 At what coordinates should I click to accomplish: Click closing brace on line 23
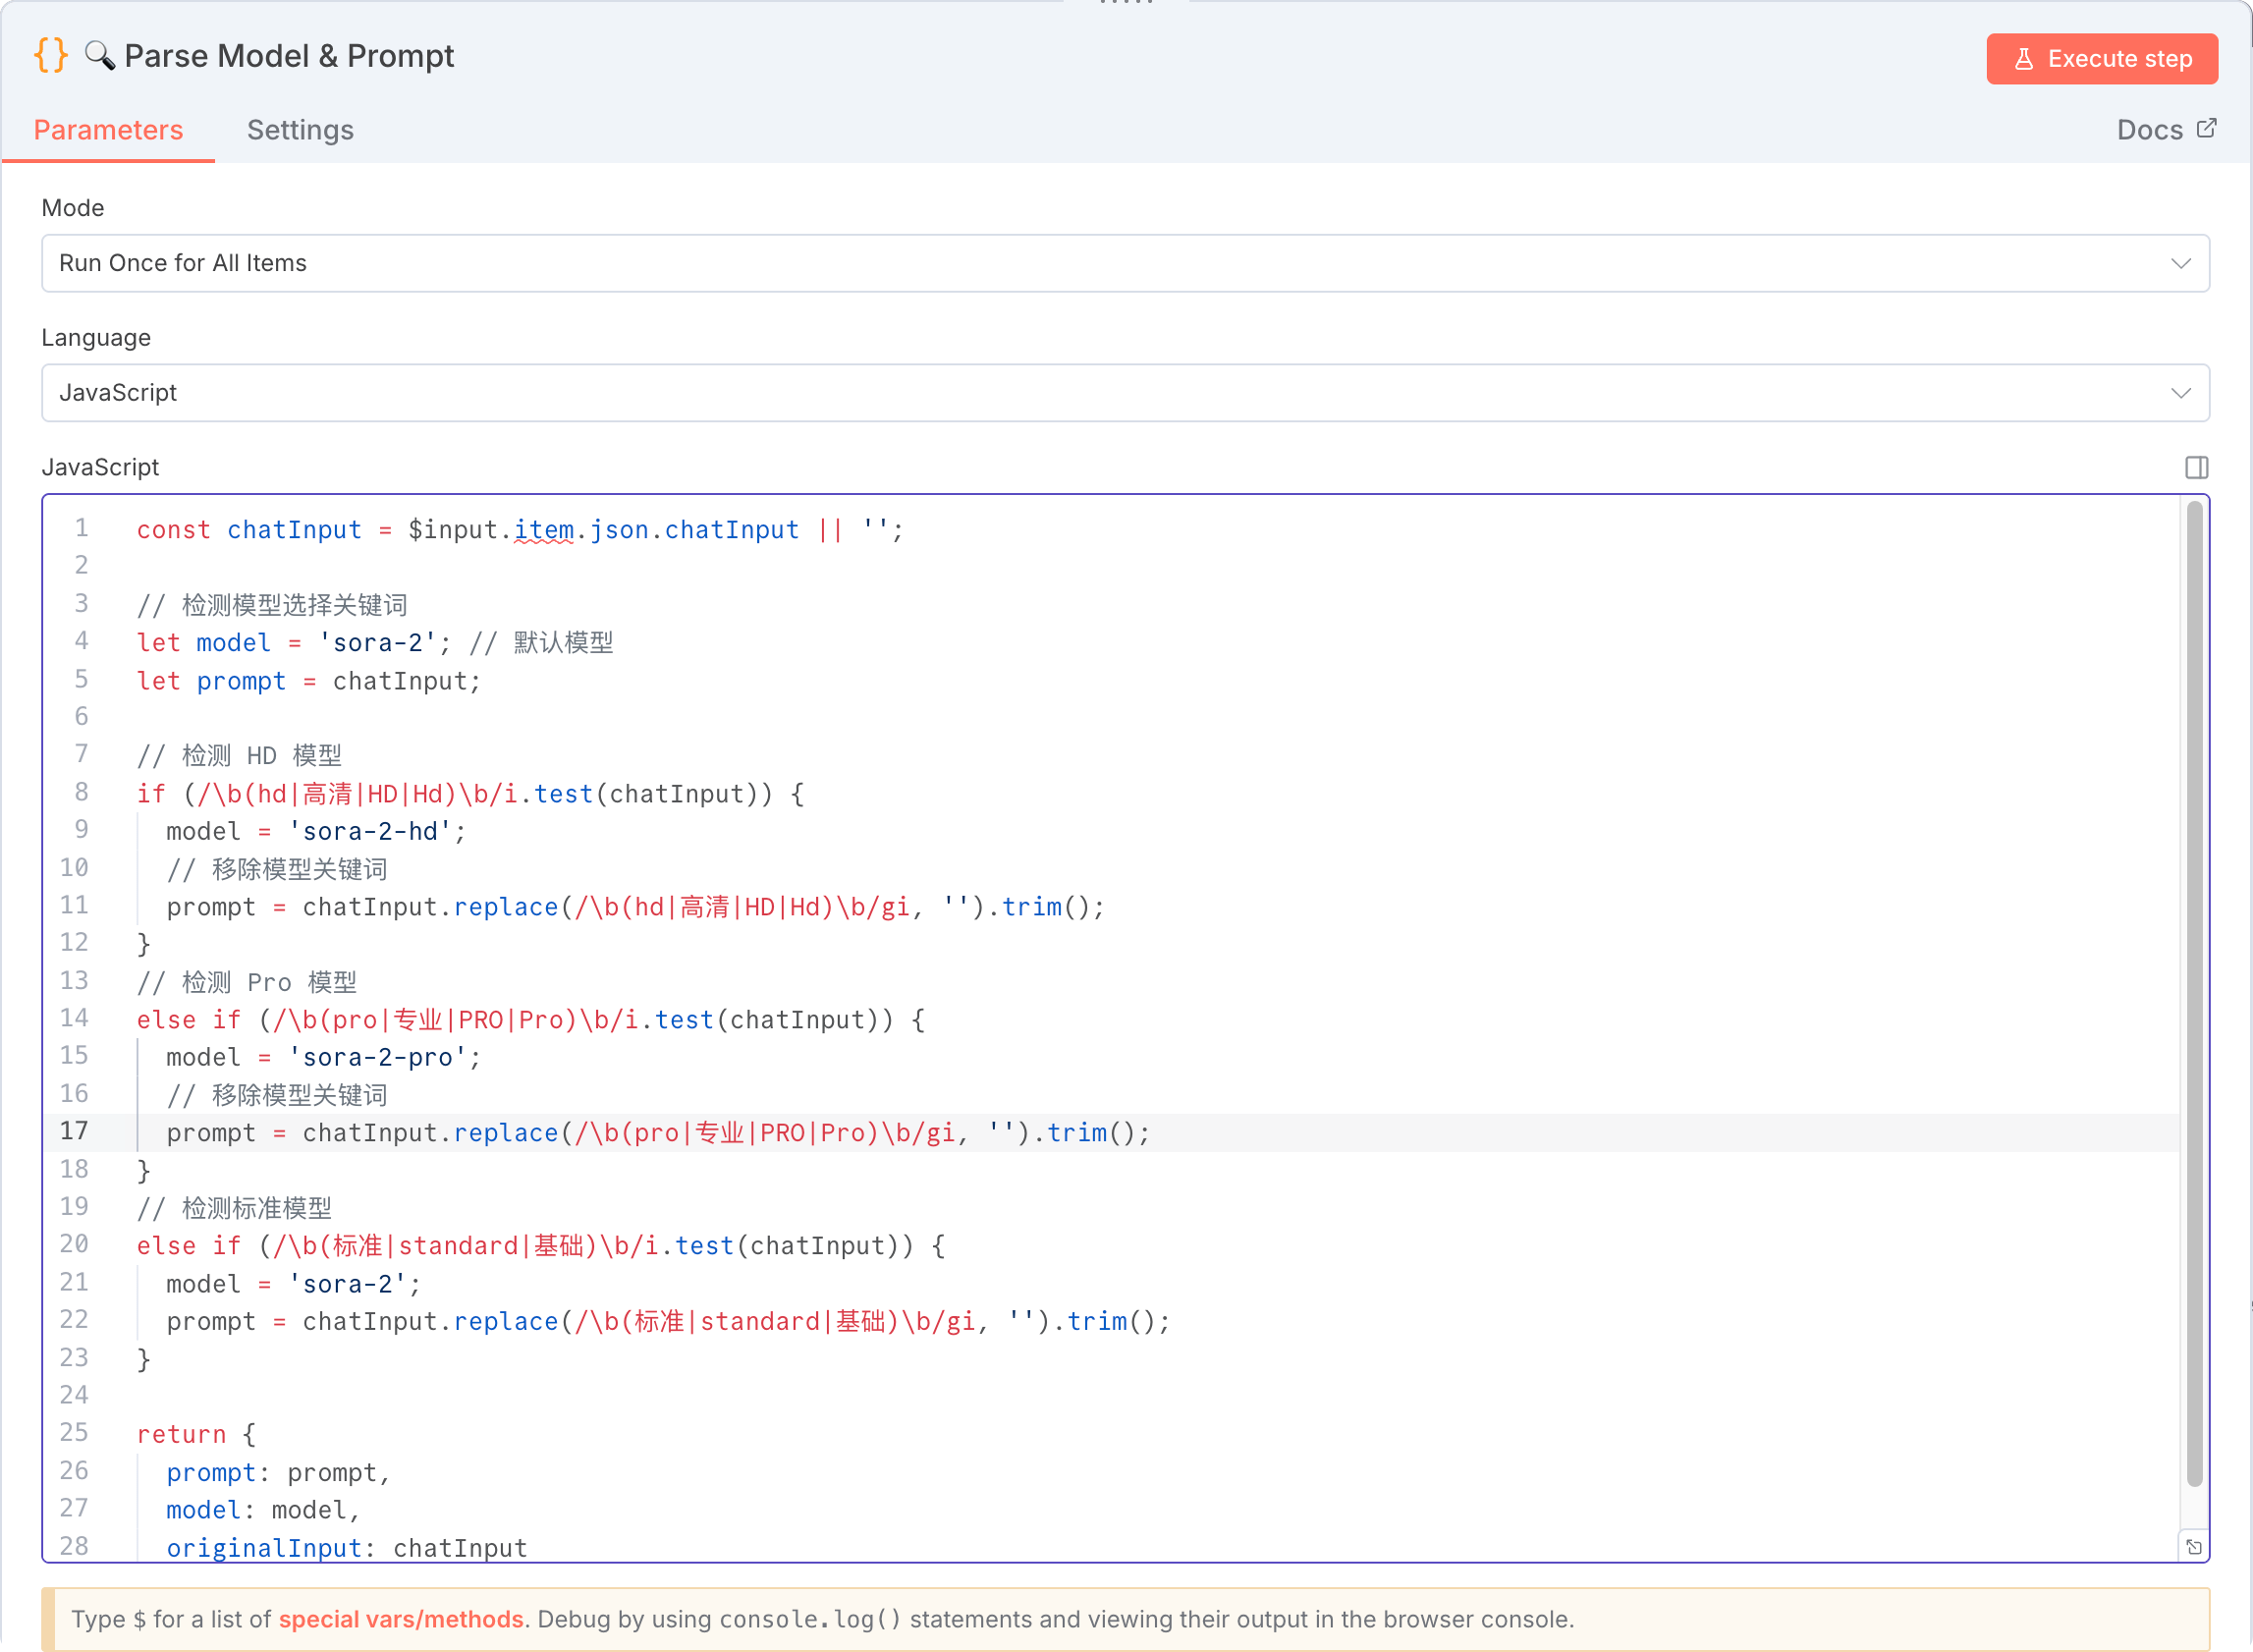point(144,1359)
